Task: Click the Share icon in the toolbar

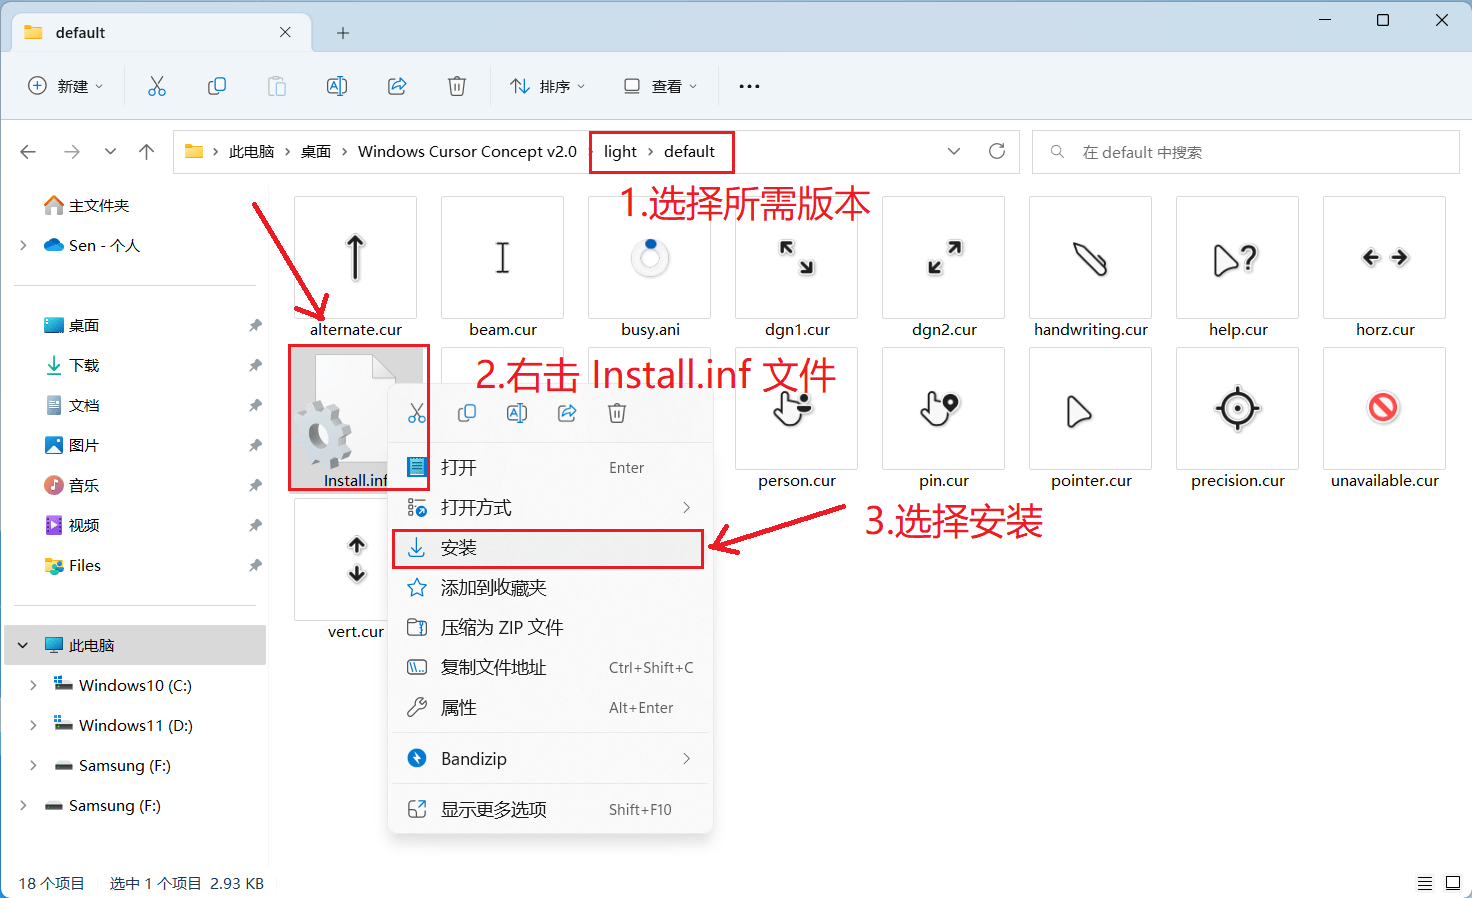Action: tap(397, 86)
